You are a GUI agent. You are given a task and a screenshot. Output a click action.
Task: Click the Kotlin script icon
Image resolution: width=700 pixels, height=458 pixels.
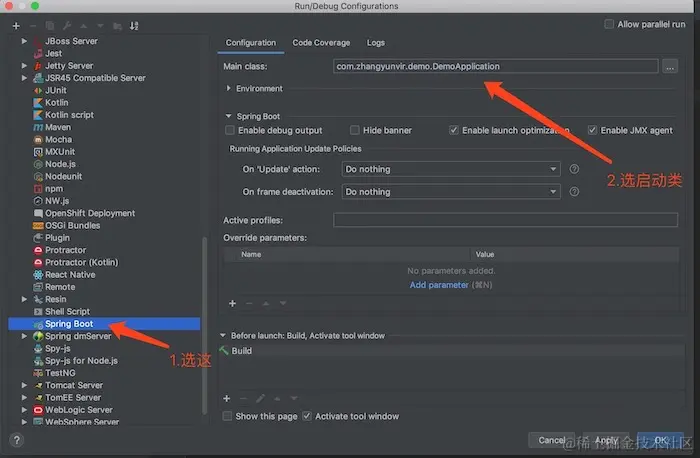coord(38,115)
